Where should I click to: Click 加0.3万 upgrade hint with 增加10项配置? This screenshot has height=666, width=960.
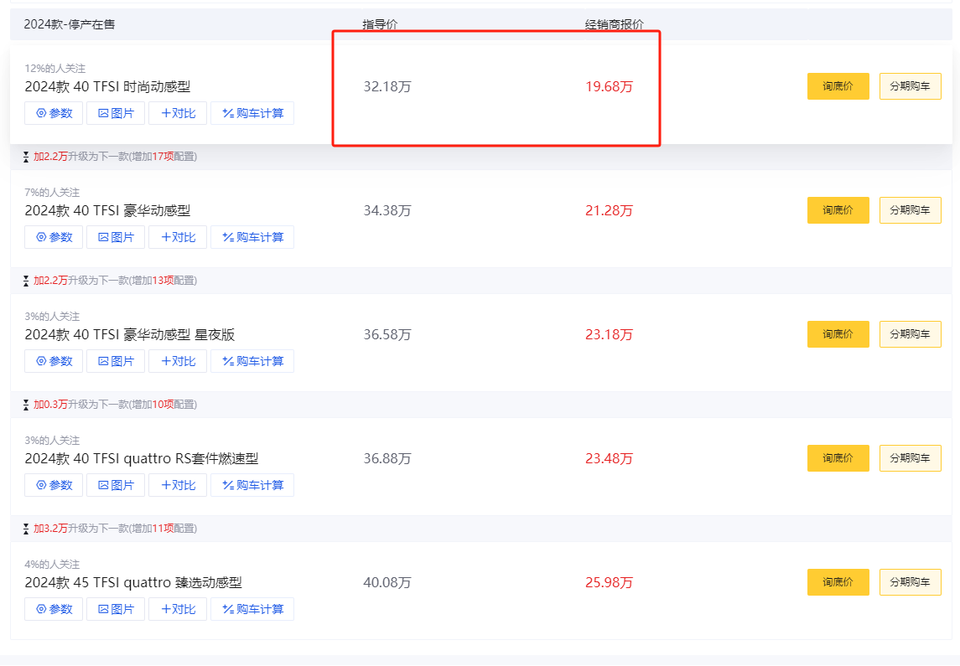[x=114, y=404]
